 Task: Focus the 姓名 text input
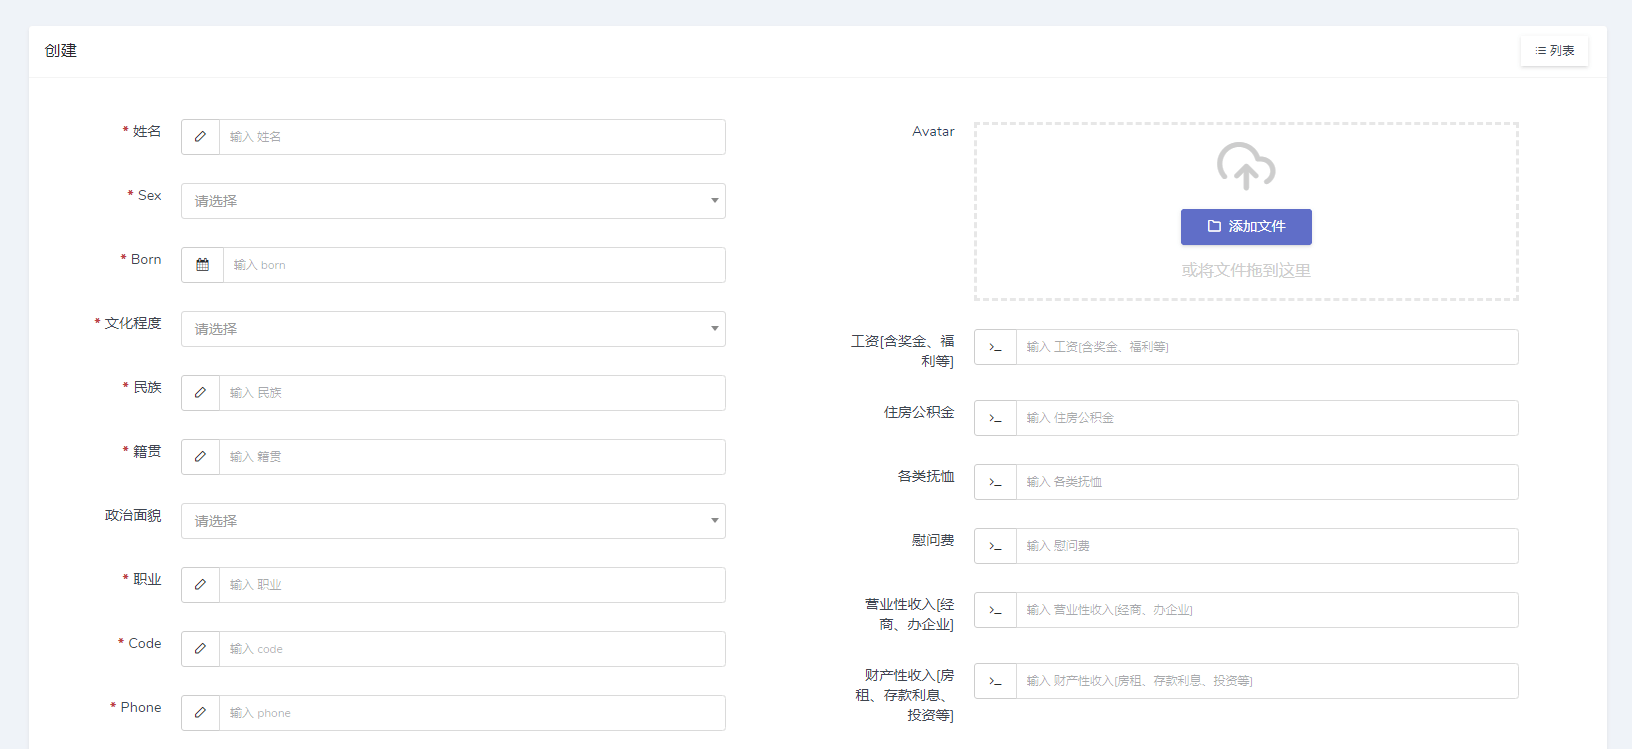pos(472,137)
